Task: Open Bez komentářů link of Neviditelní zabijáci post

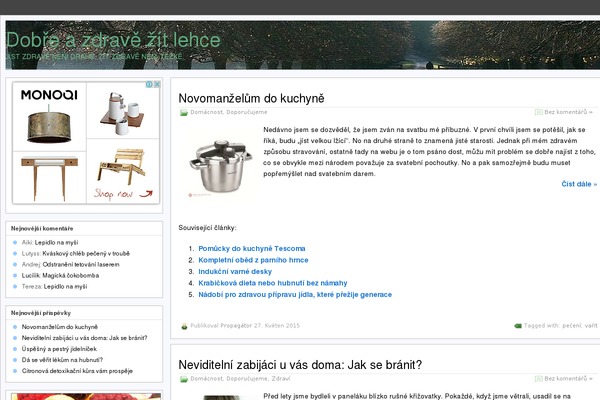Action: pos(568,379)
